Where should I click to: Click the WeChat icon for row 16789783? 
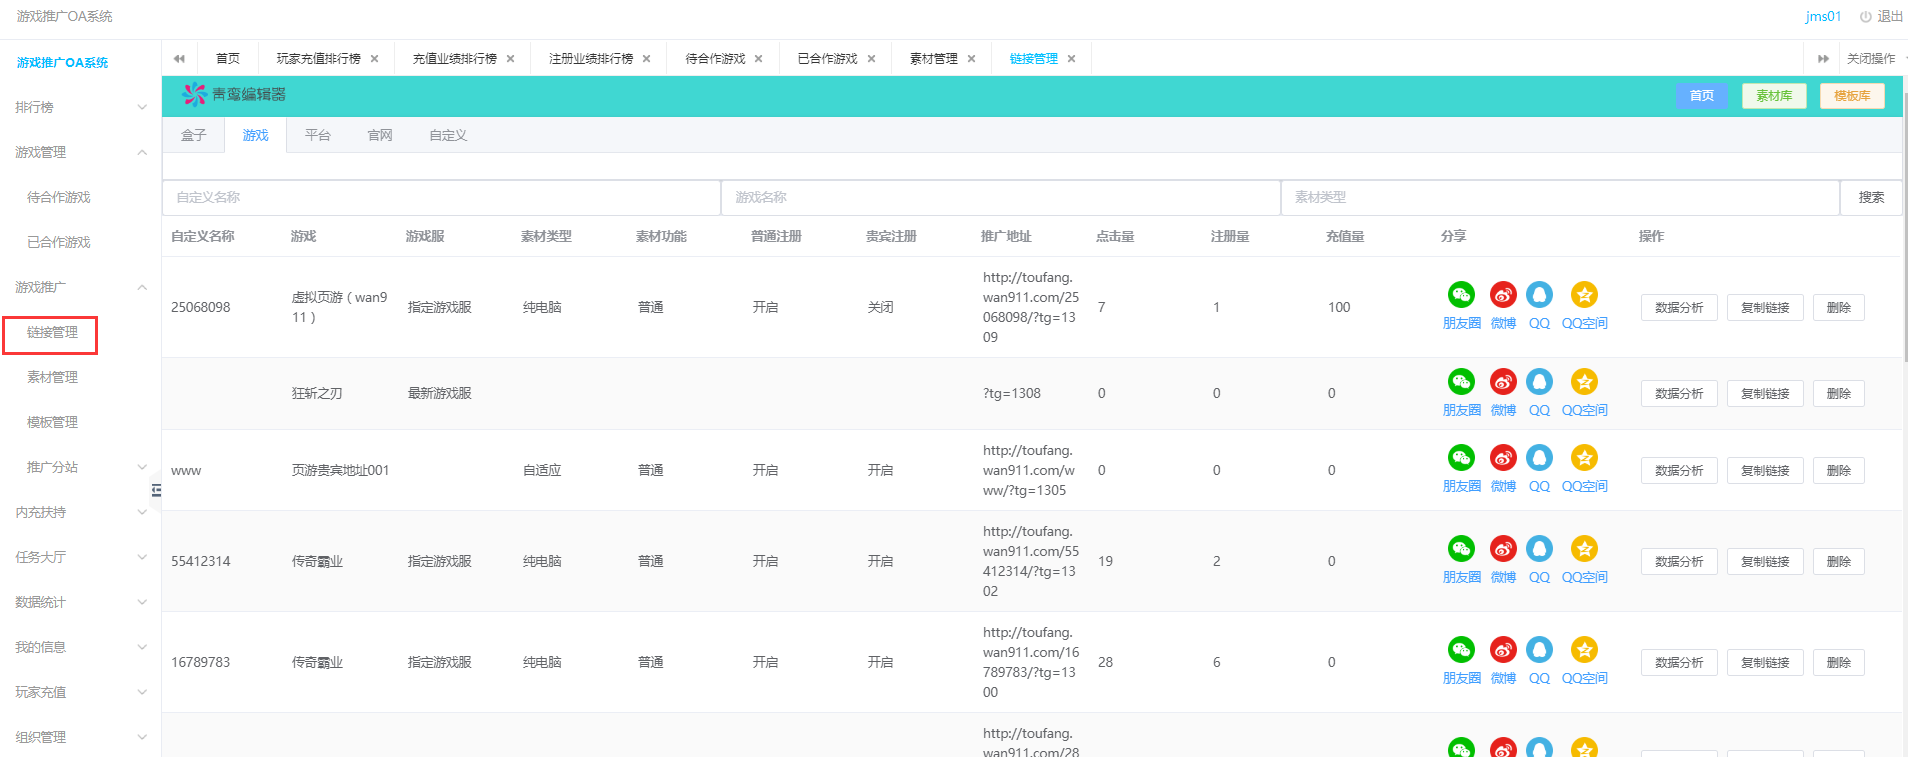click(1461, 650)
